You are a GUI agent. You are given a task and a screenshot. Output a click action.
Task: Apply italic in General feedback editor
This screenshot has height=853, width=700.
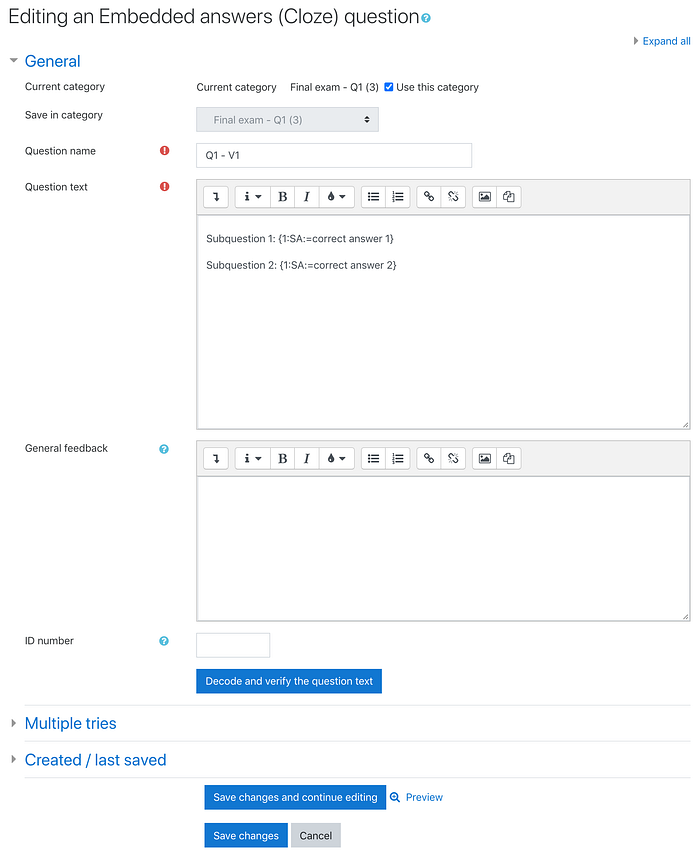307,459
